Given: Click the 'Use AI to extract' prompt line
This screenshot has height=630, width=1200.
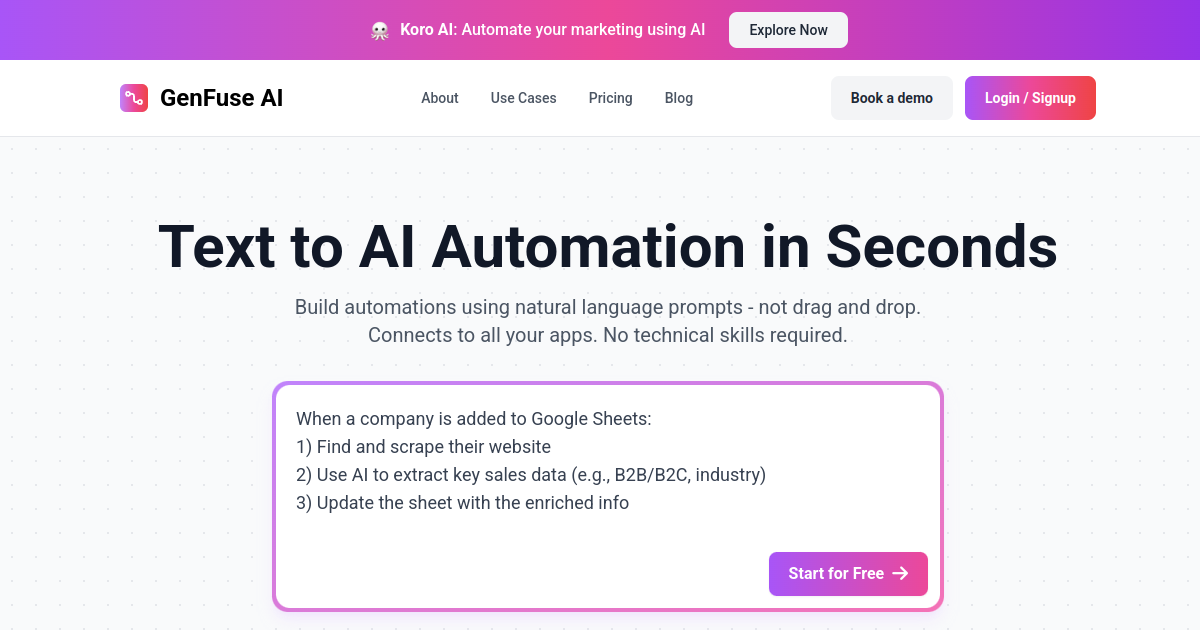Looking at the screenshot, I should coord(530,474).
